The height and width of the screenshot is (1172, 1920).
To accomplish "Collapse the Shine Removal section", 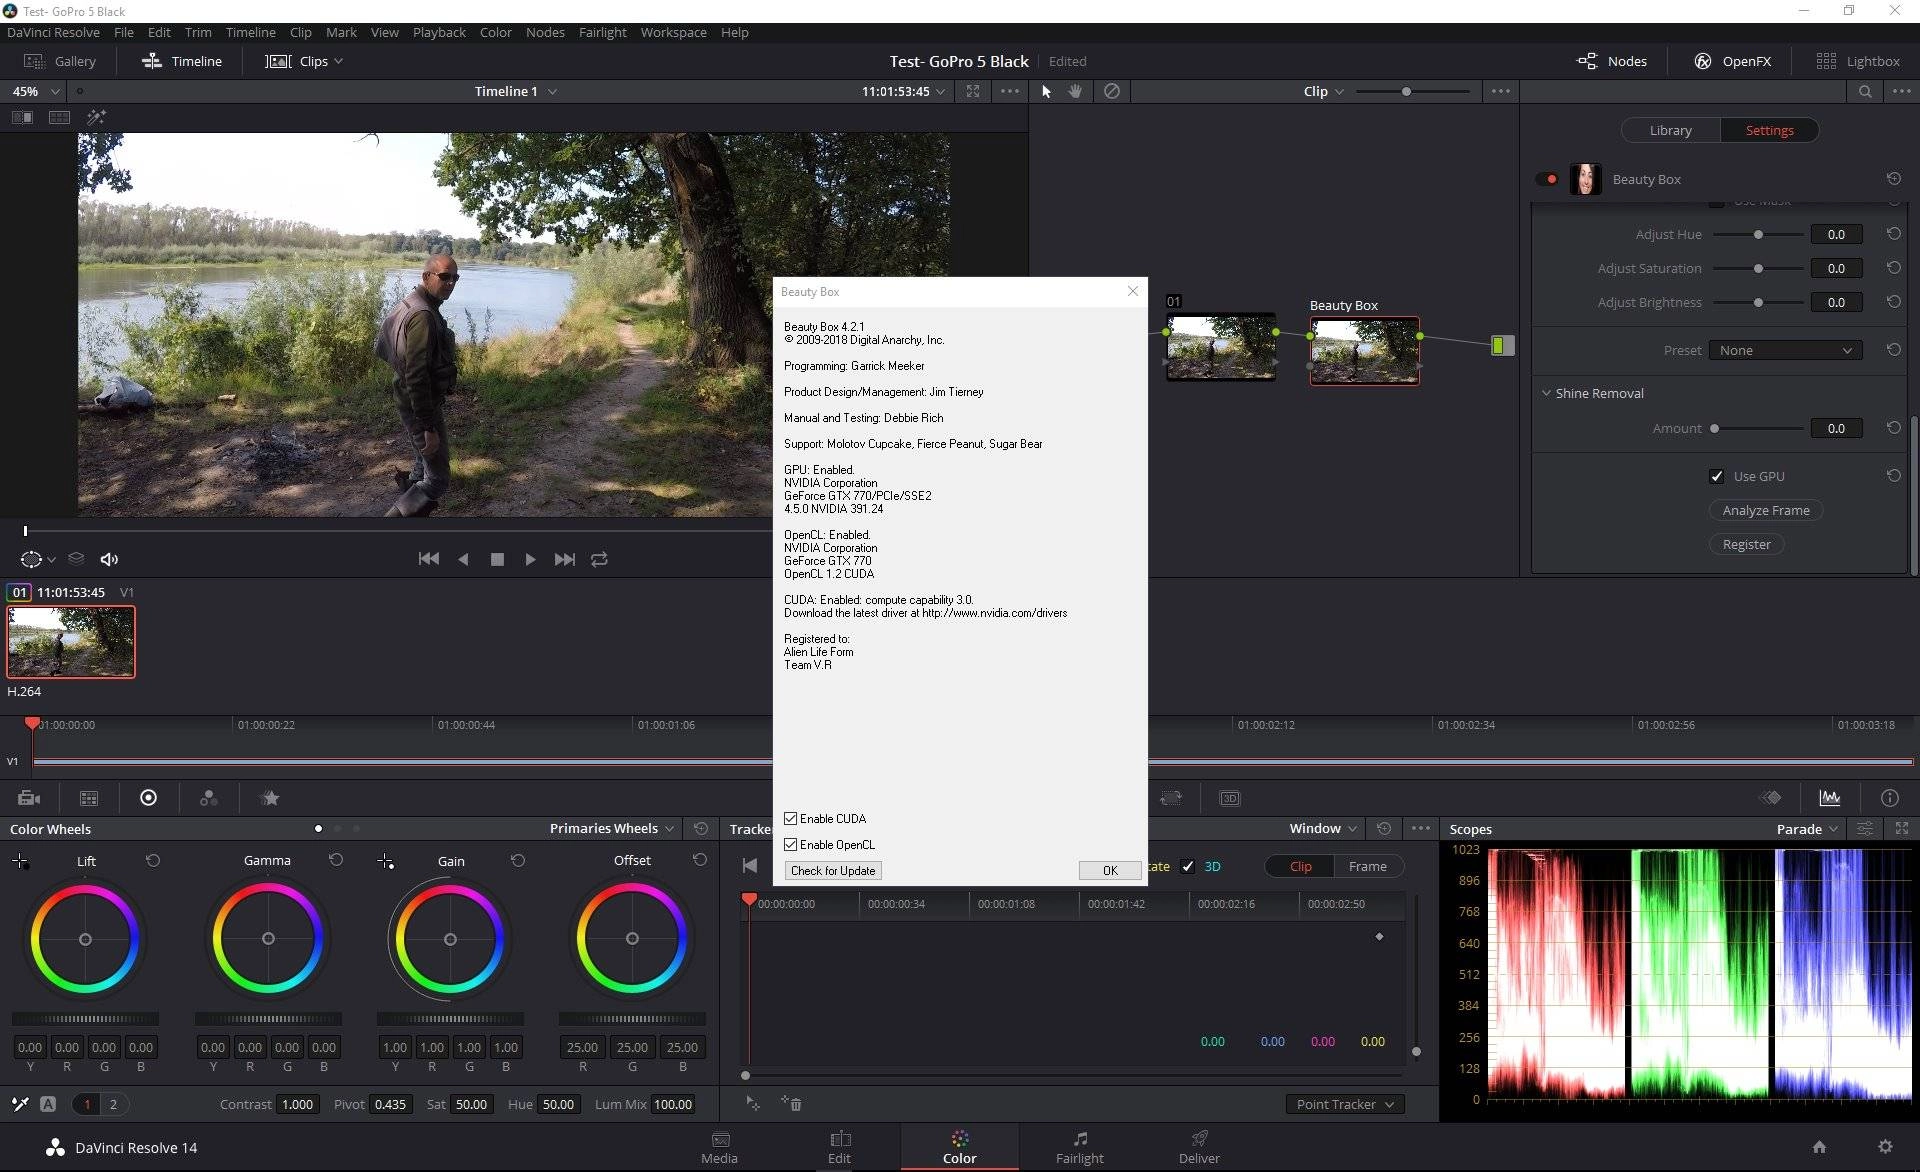I will tap(1546, 393).
